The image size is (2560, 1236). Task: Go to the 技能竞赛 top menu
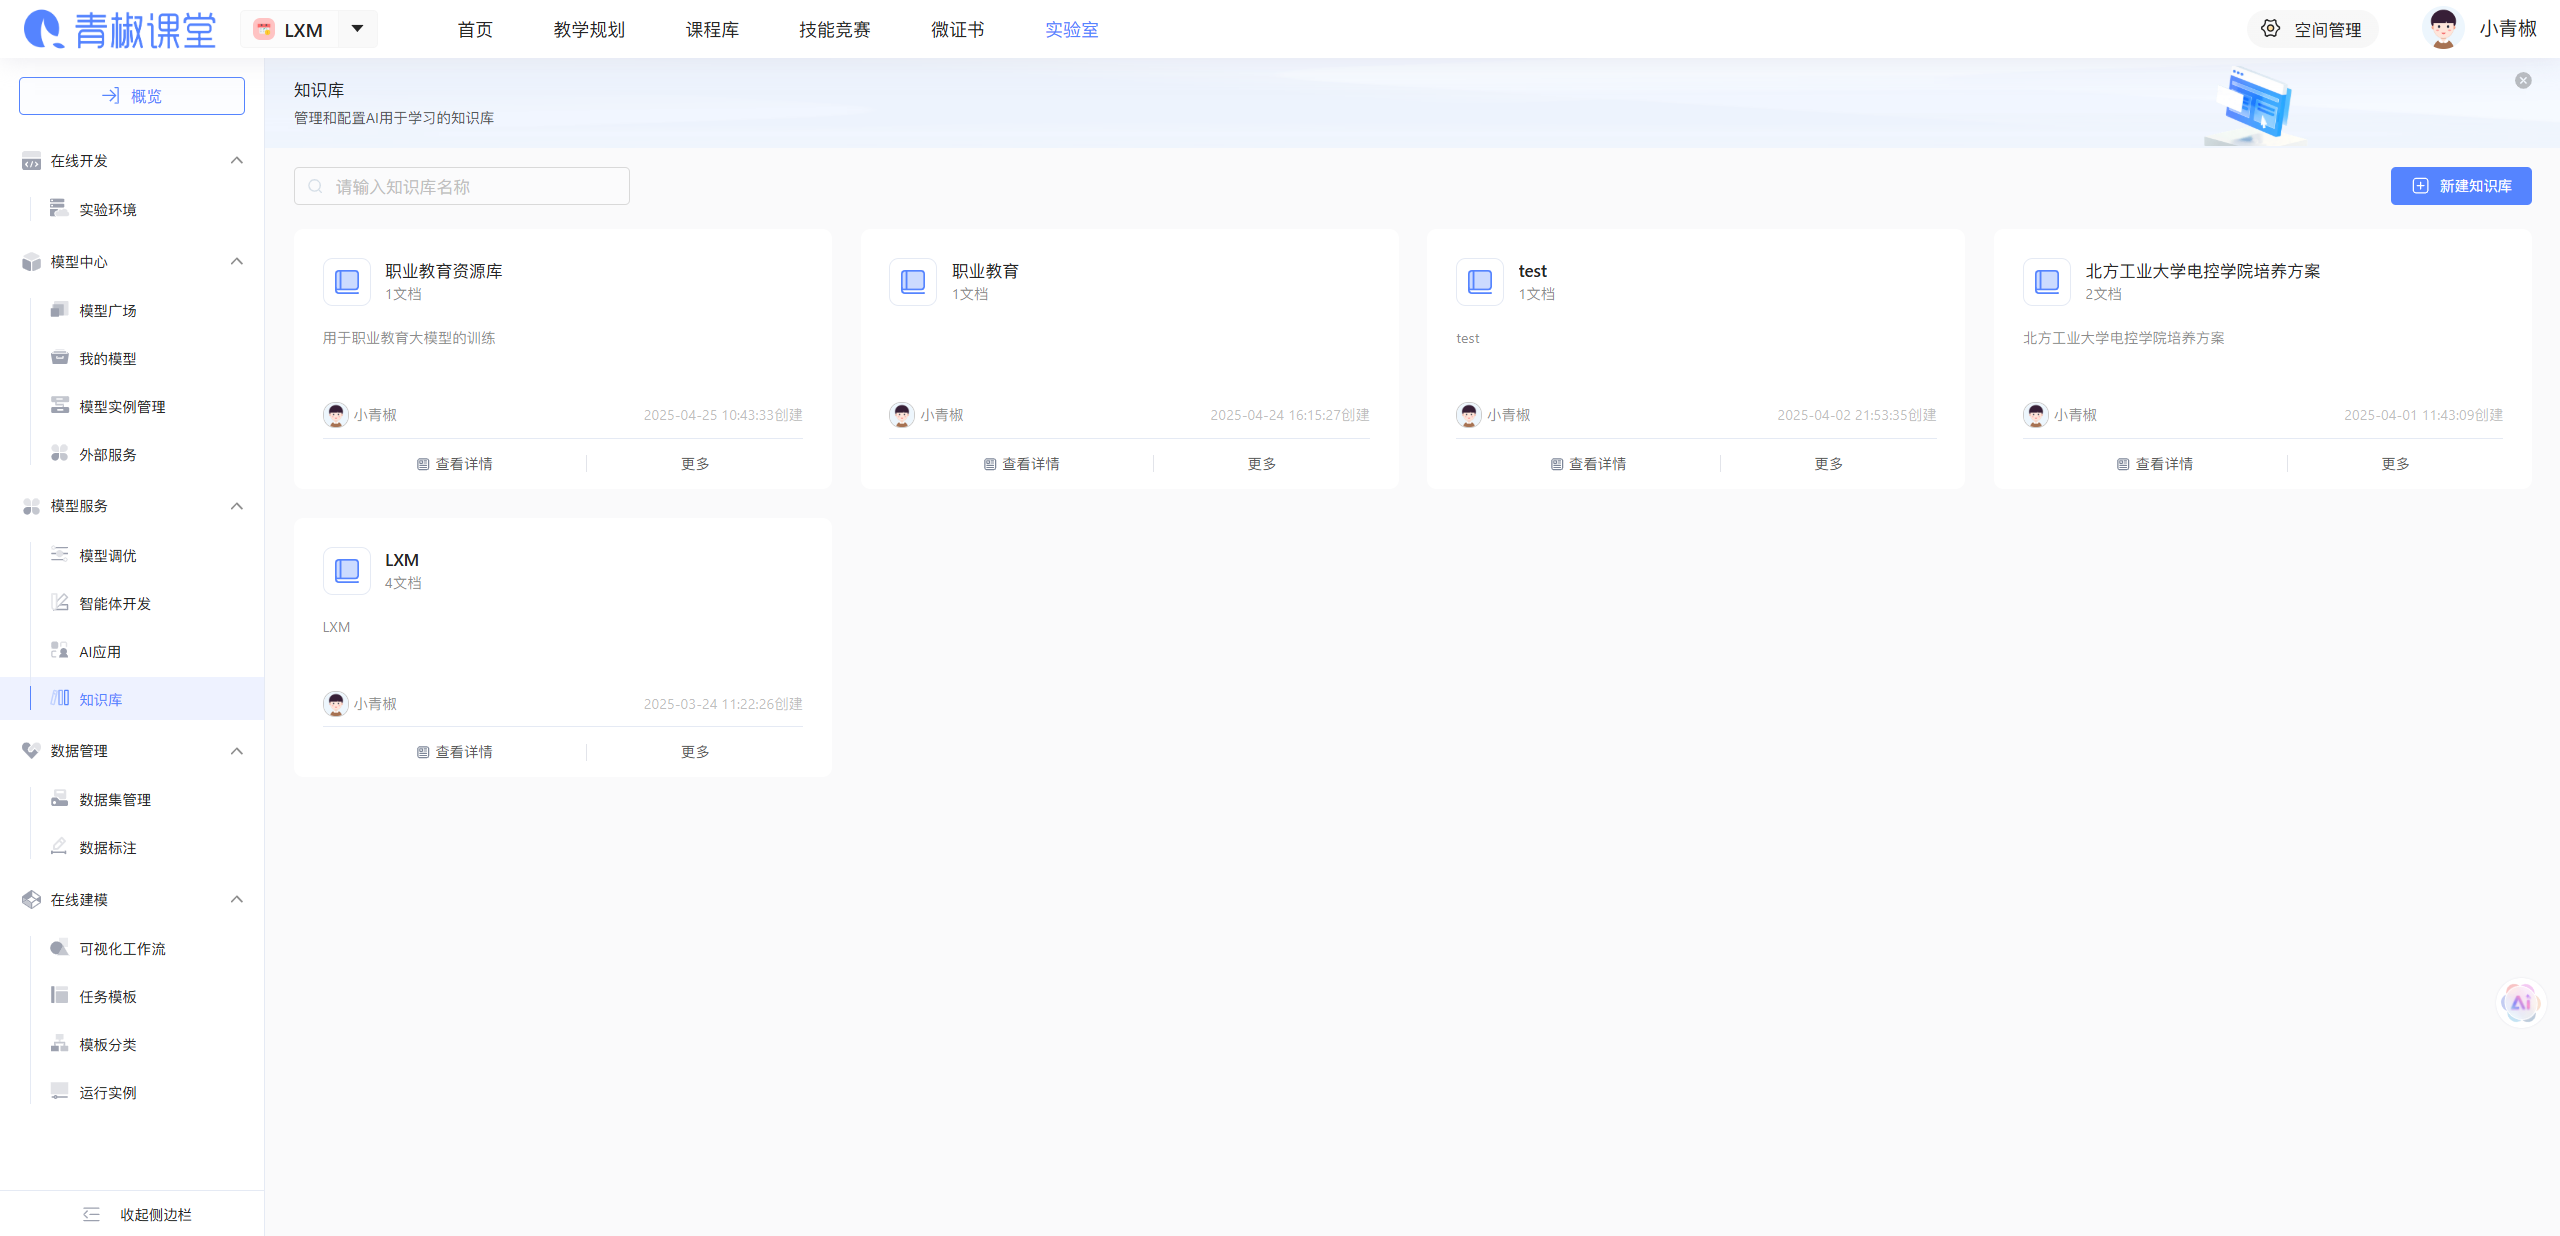[834, 30]
